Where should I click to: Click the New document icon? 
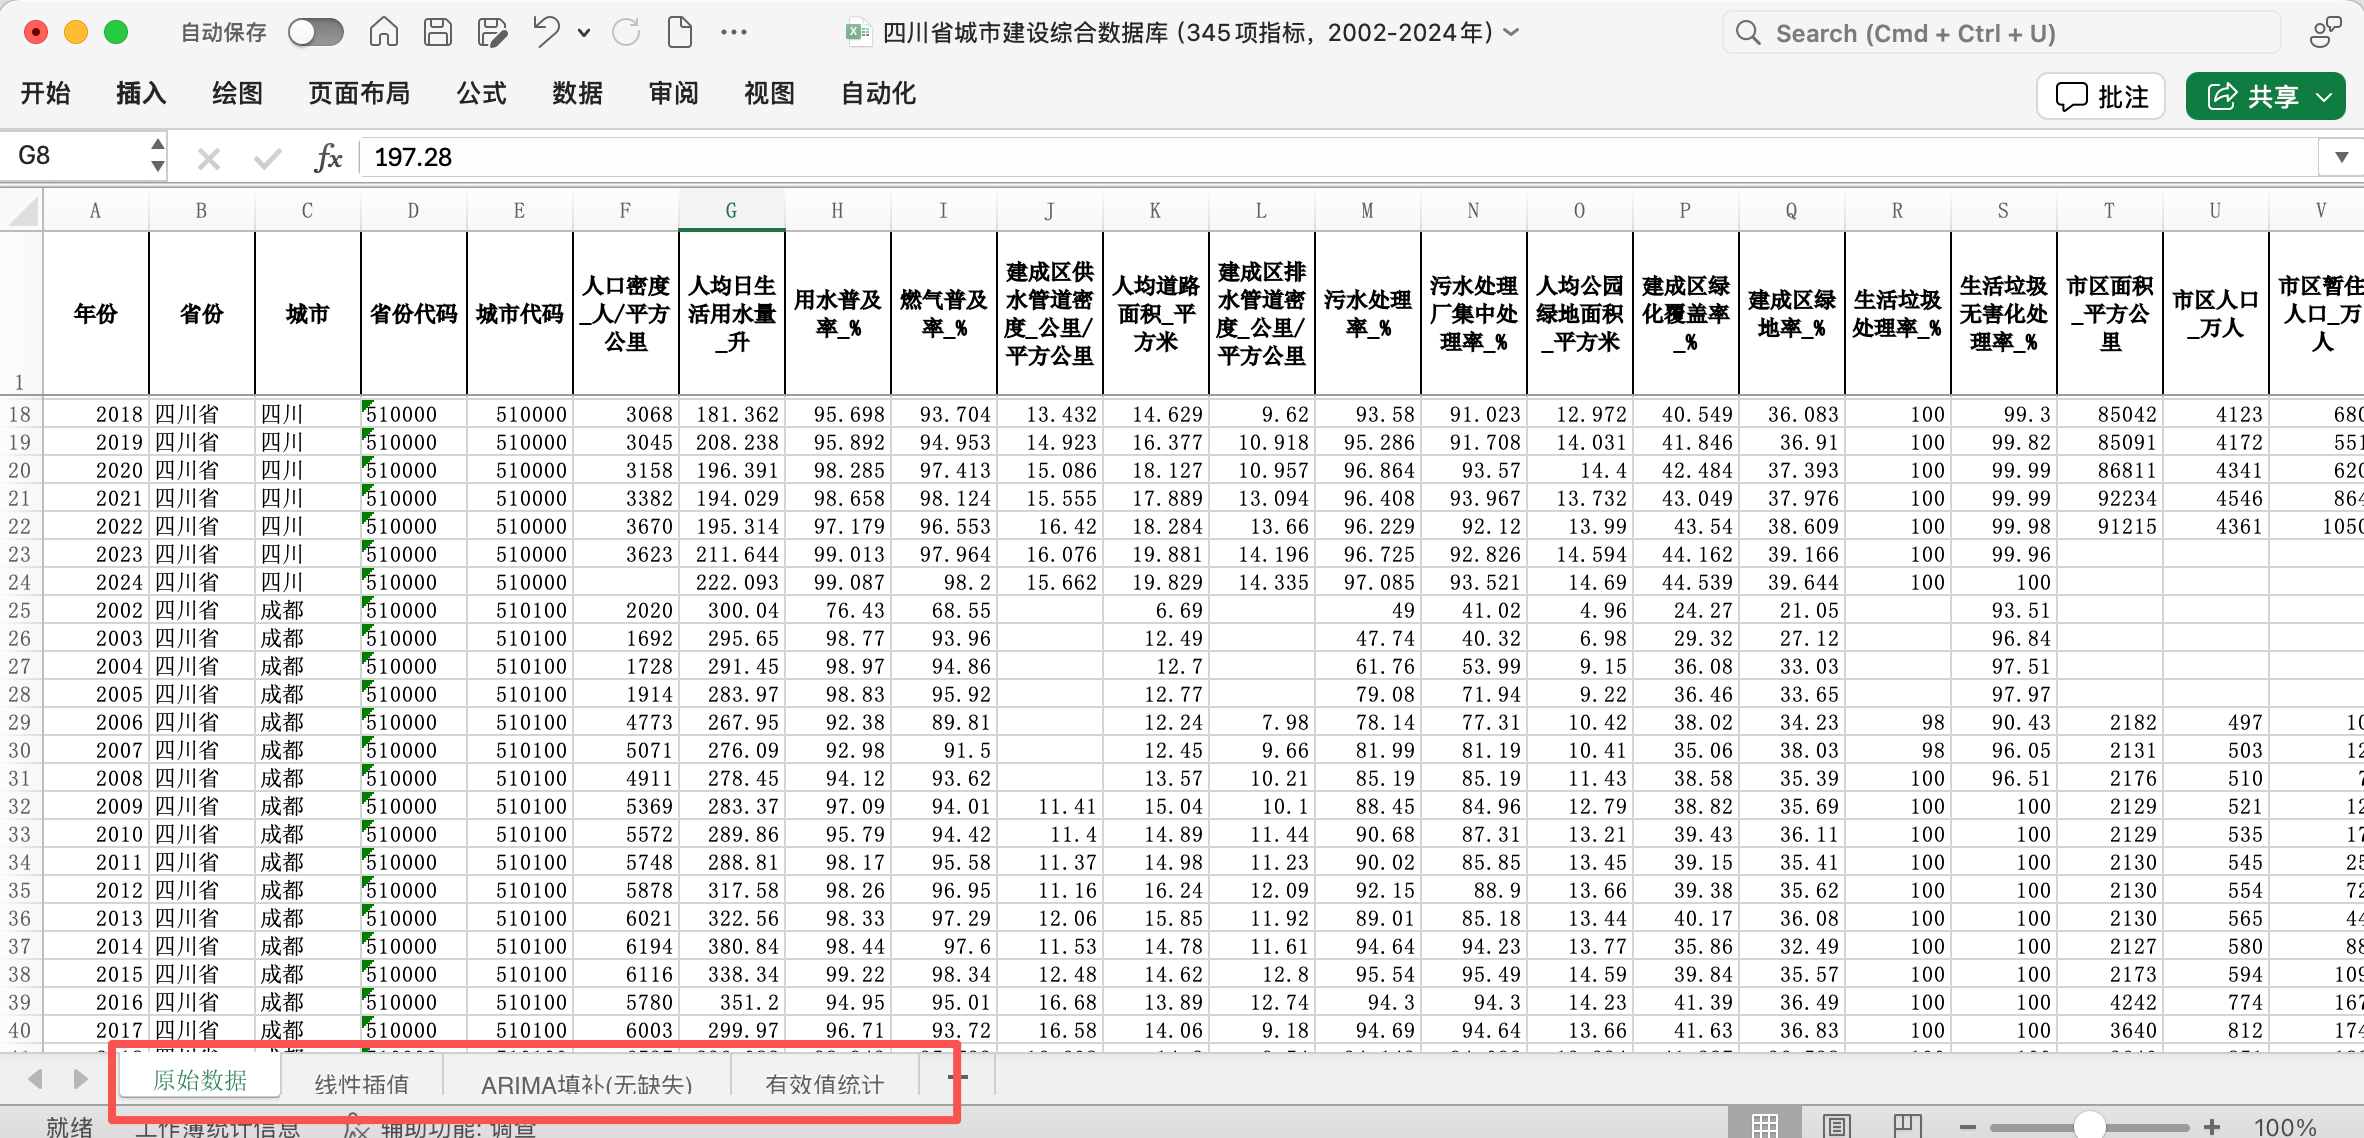[680, 33]
